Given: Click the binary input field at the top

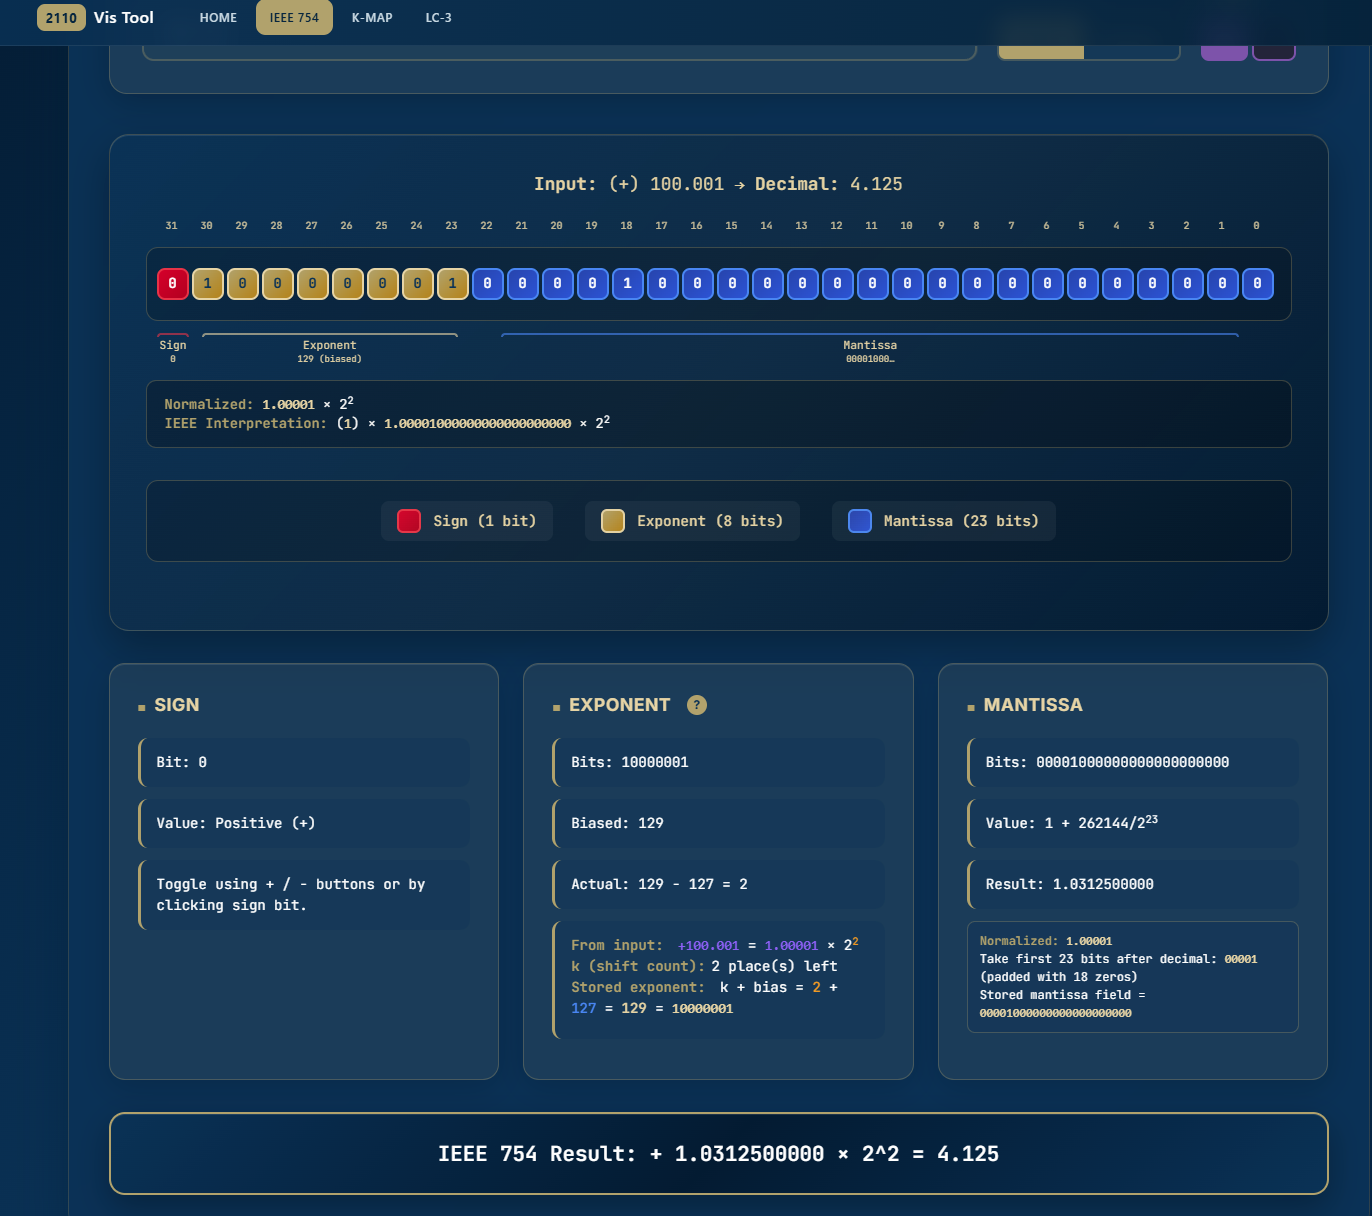Looking at the screenshot, I should pos(559,52).
